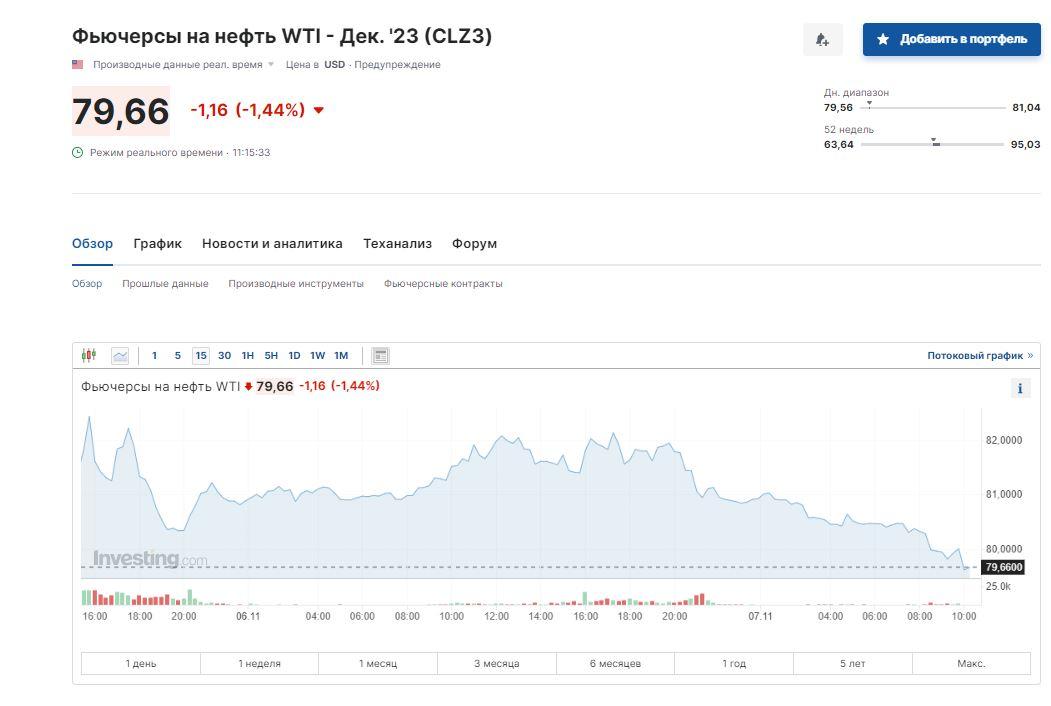
Task: Open Фьючерсные контракты sub-tab
Action: [443, 284]
